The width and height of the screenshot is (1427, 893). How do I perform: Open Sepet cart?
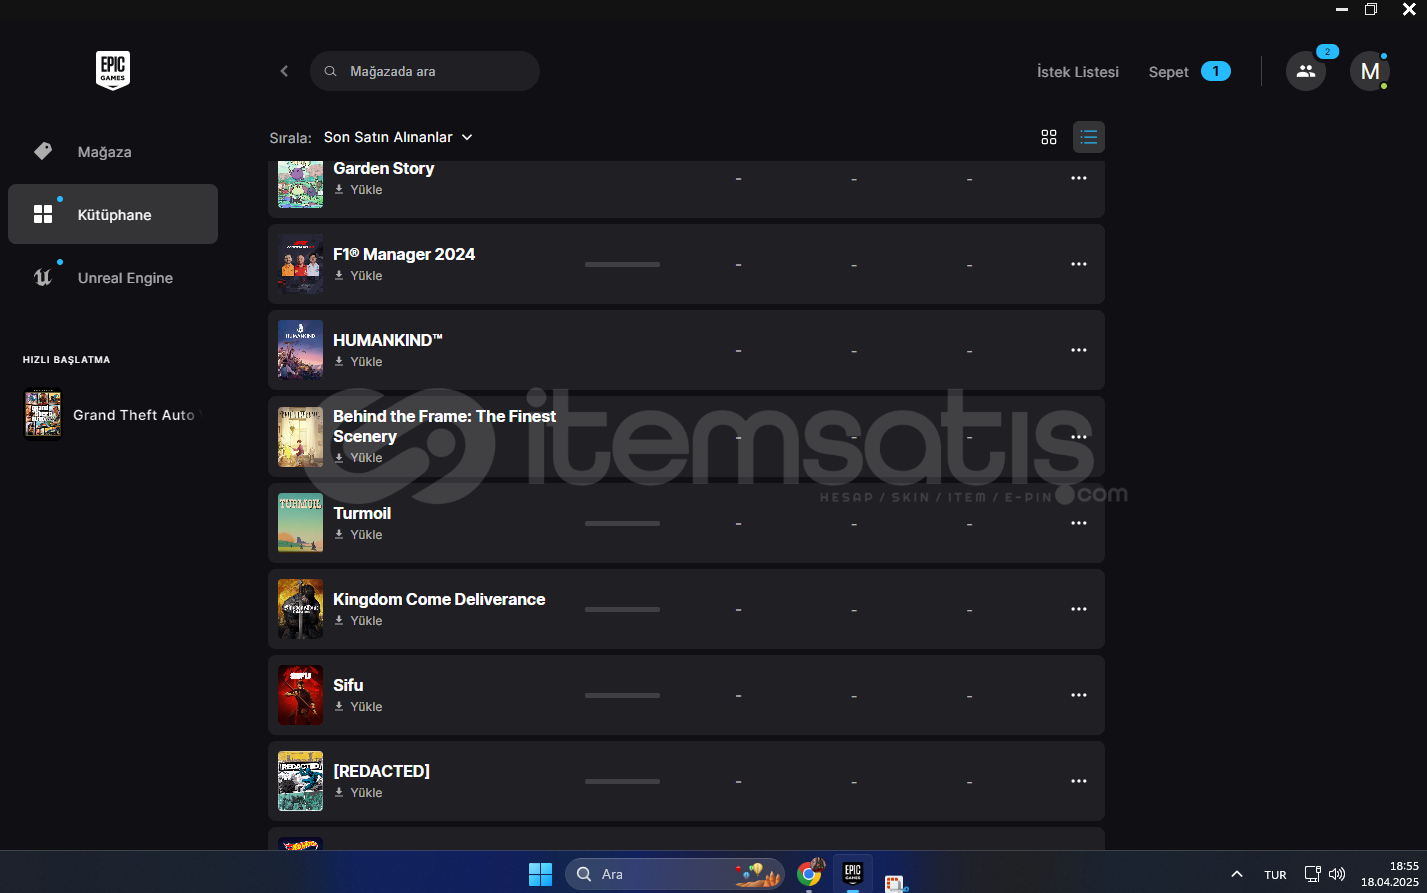click(1189, 72)
